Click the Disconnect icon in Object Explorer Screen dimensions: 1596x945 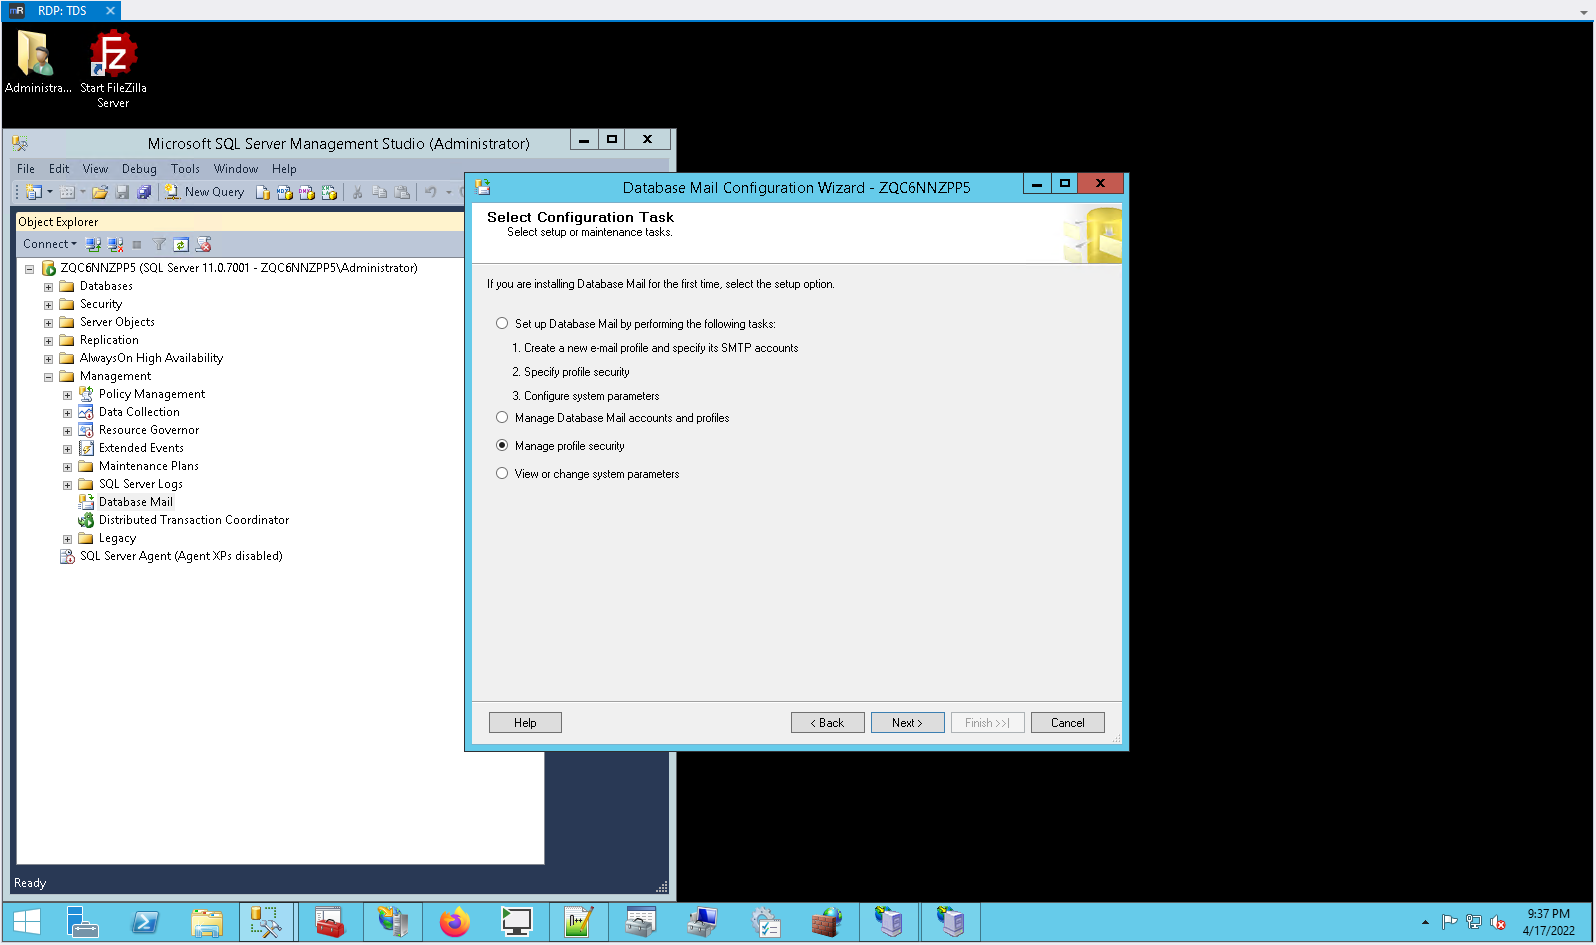115,244
